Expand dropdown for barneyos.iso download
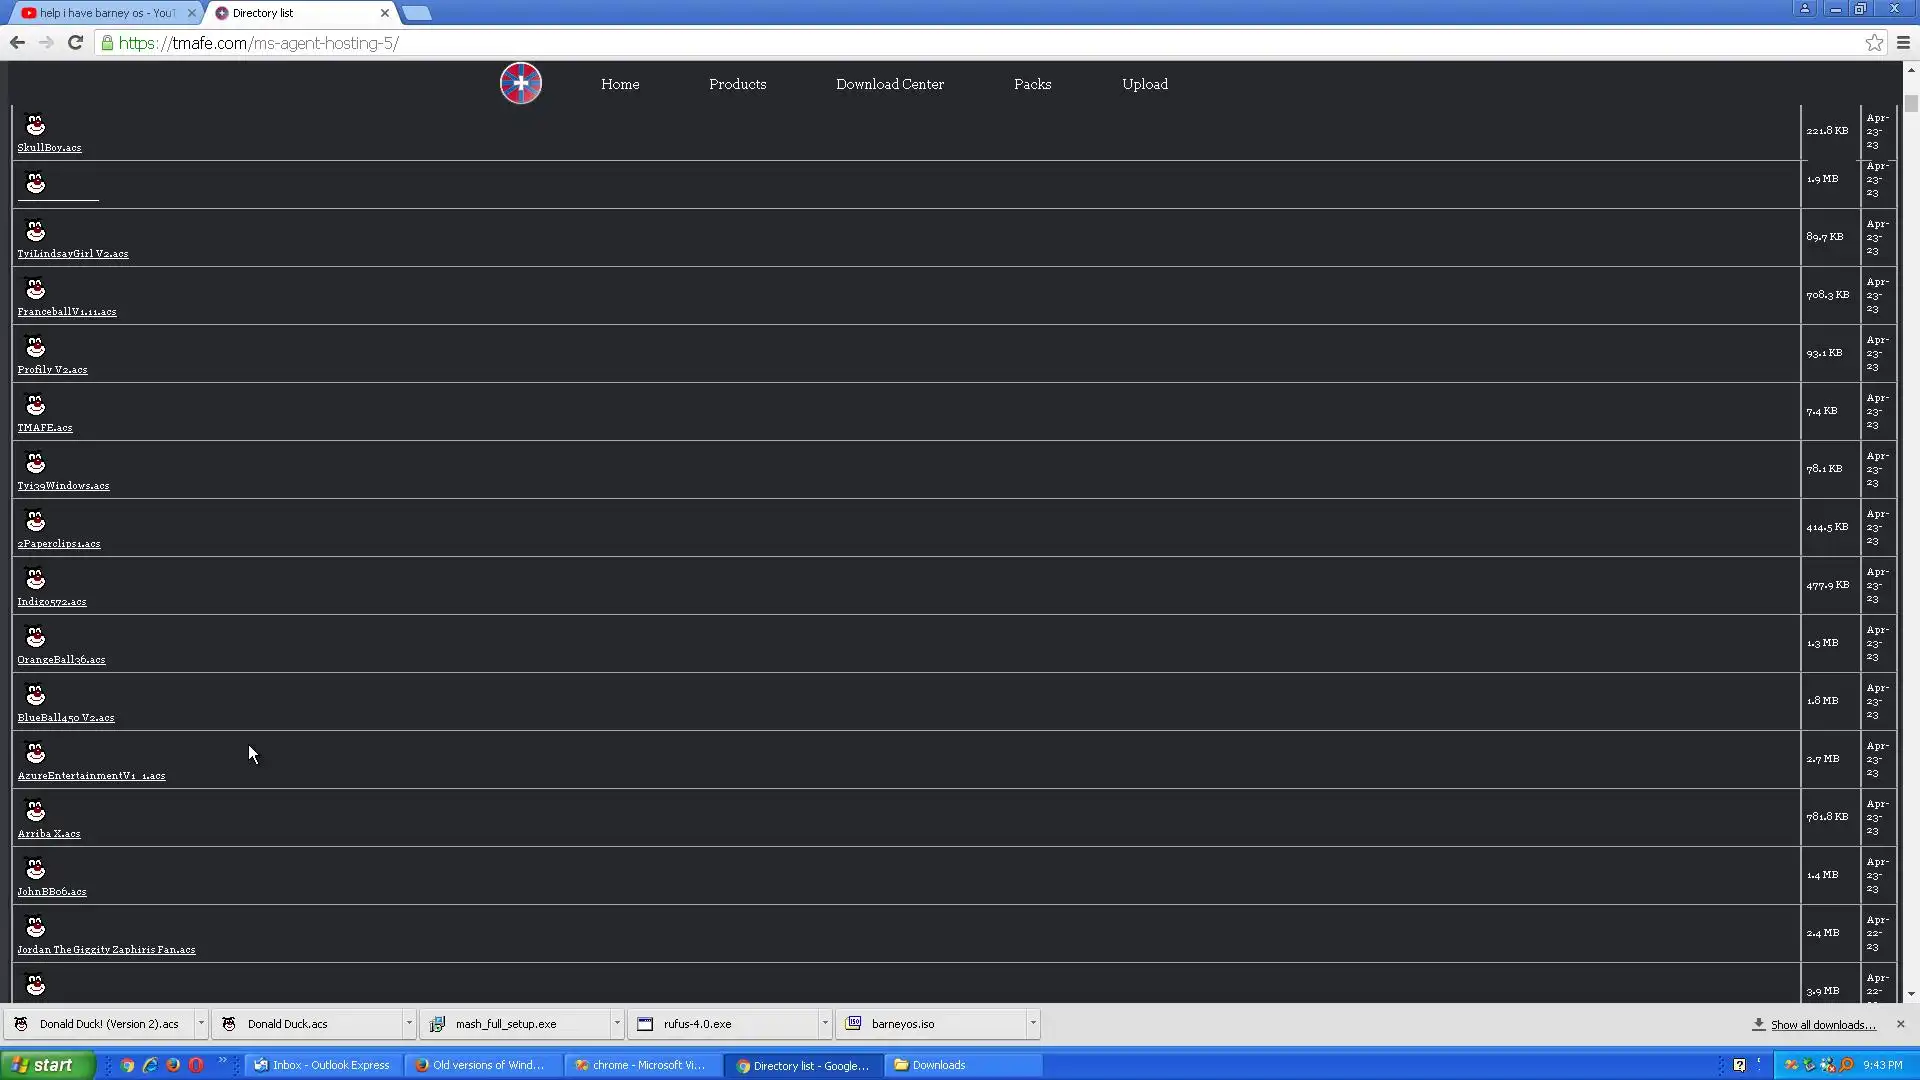The image size is (1920, 1080). point(1032,1023)
